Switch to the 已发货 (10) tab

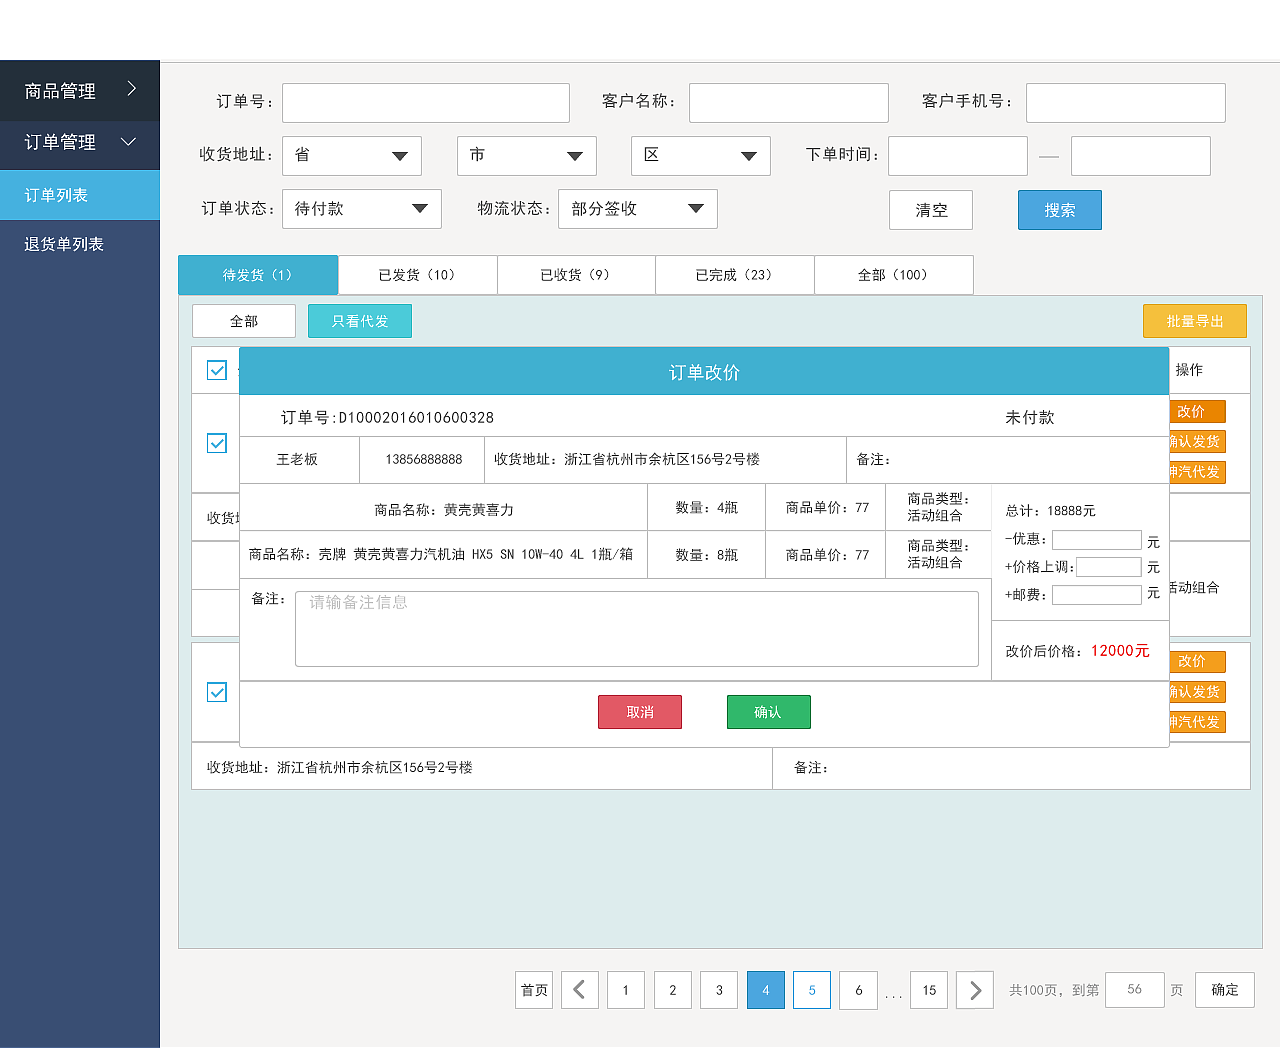click(417, 275)
